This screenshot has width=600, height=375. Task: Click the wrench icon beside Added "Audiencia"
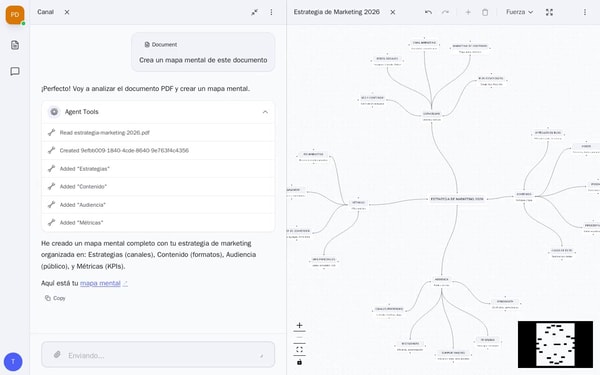tap(51, 205)
